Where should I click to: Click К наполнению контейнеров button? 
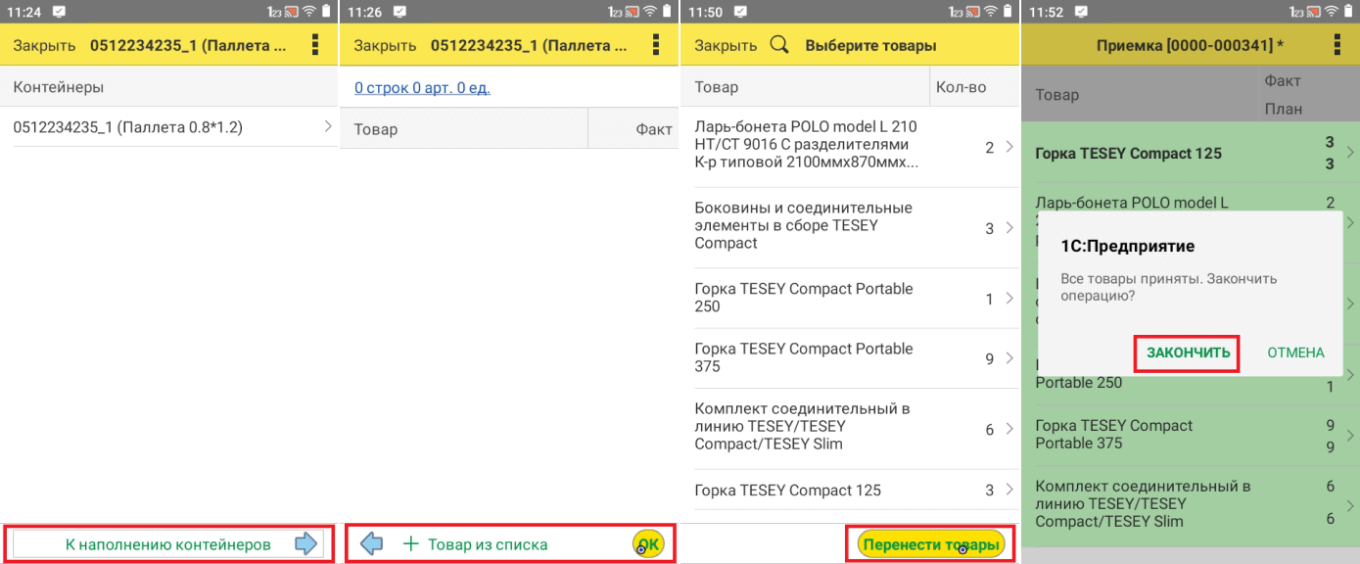click(167, 544)
